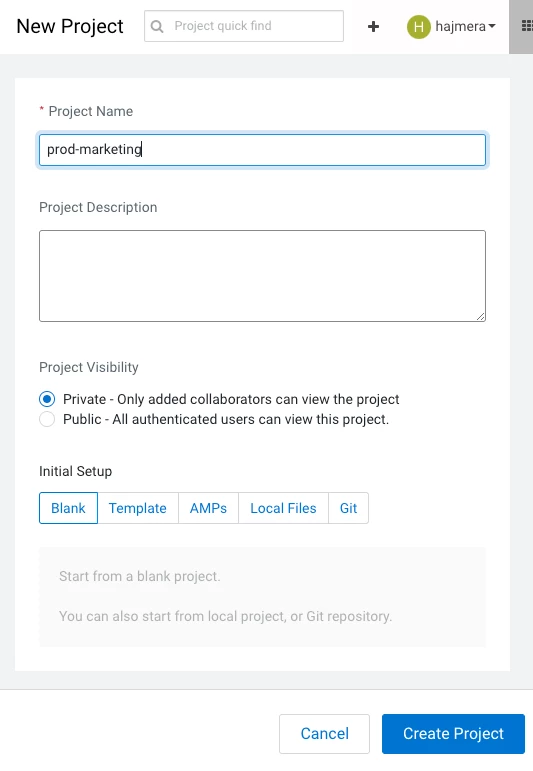Click the Project quick find search box
533x771 pixels.
(244, 26)
